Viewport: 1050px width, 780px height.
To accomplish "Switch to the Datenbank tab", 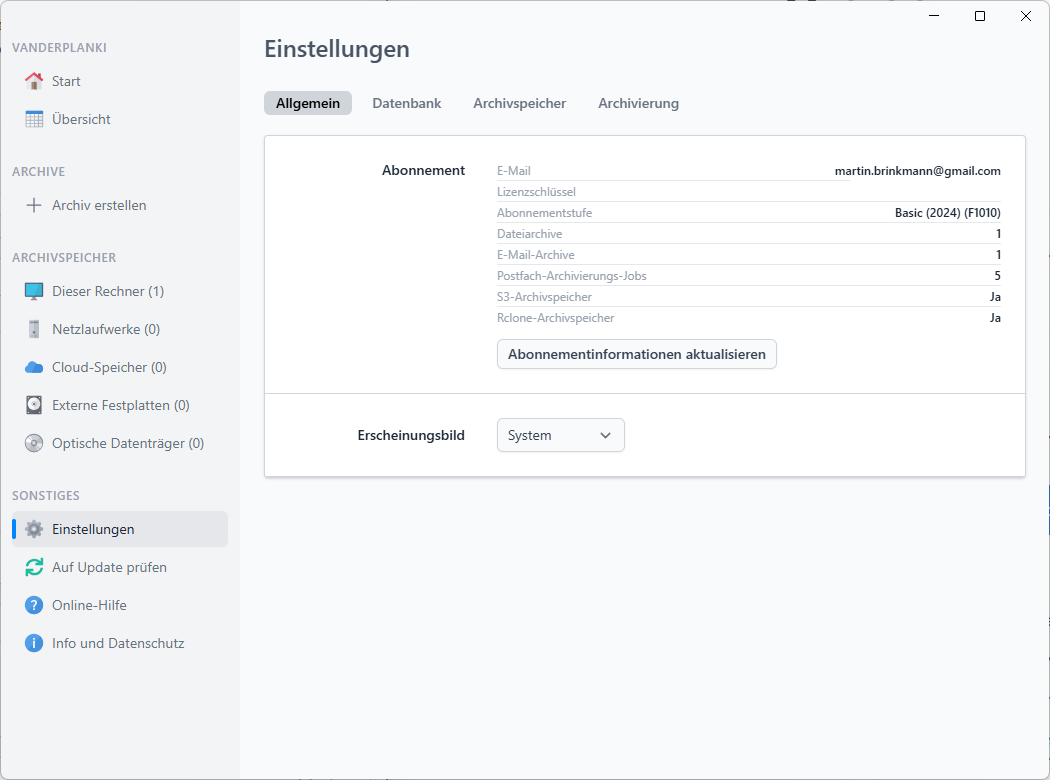I will (x=406, y=102).
